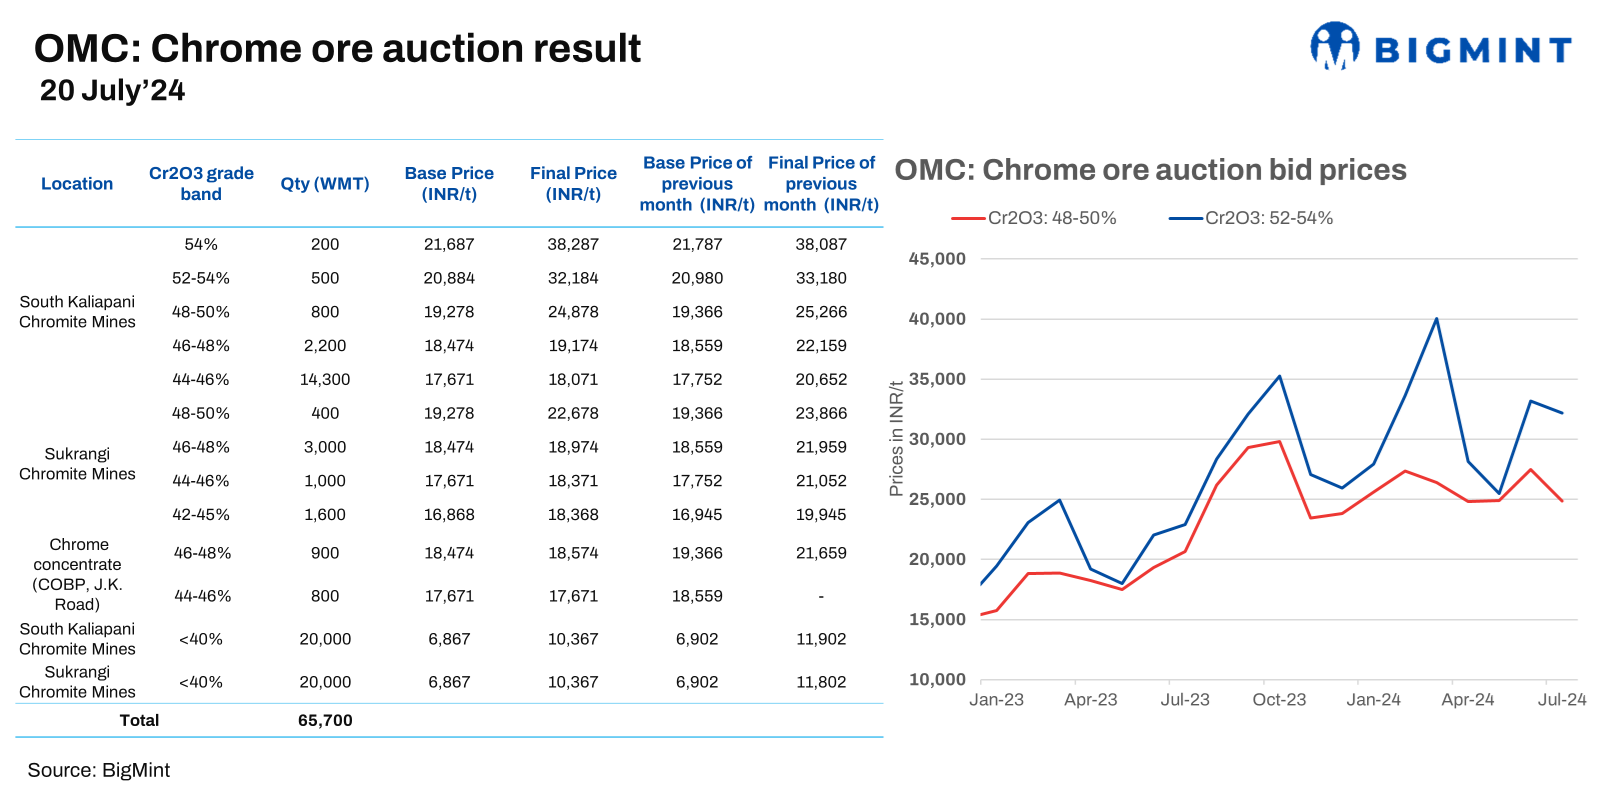
Task: Select Base Price of previous month header
Action: pos(697,184)
